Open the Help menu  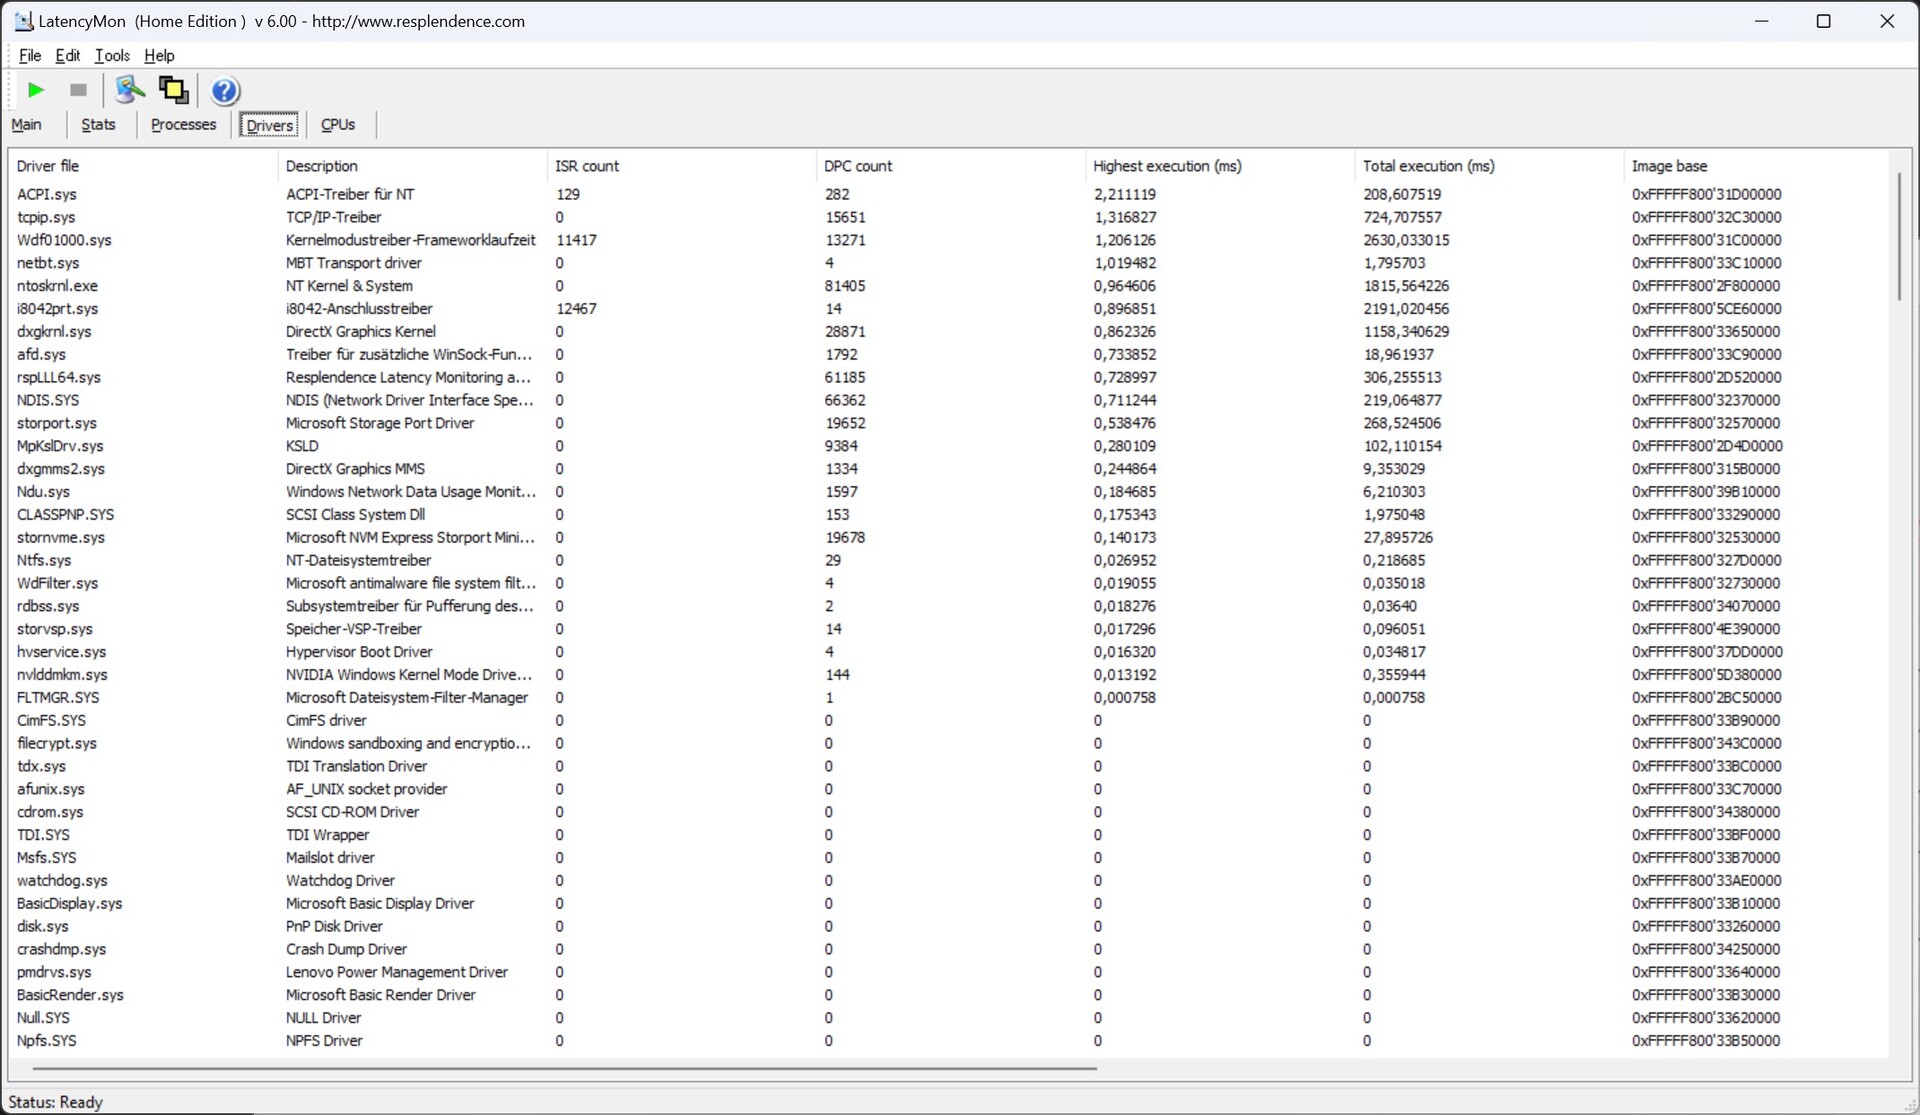click(159, 56)
